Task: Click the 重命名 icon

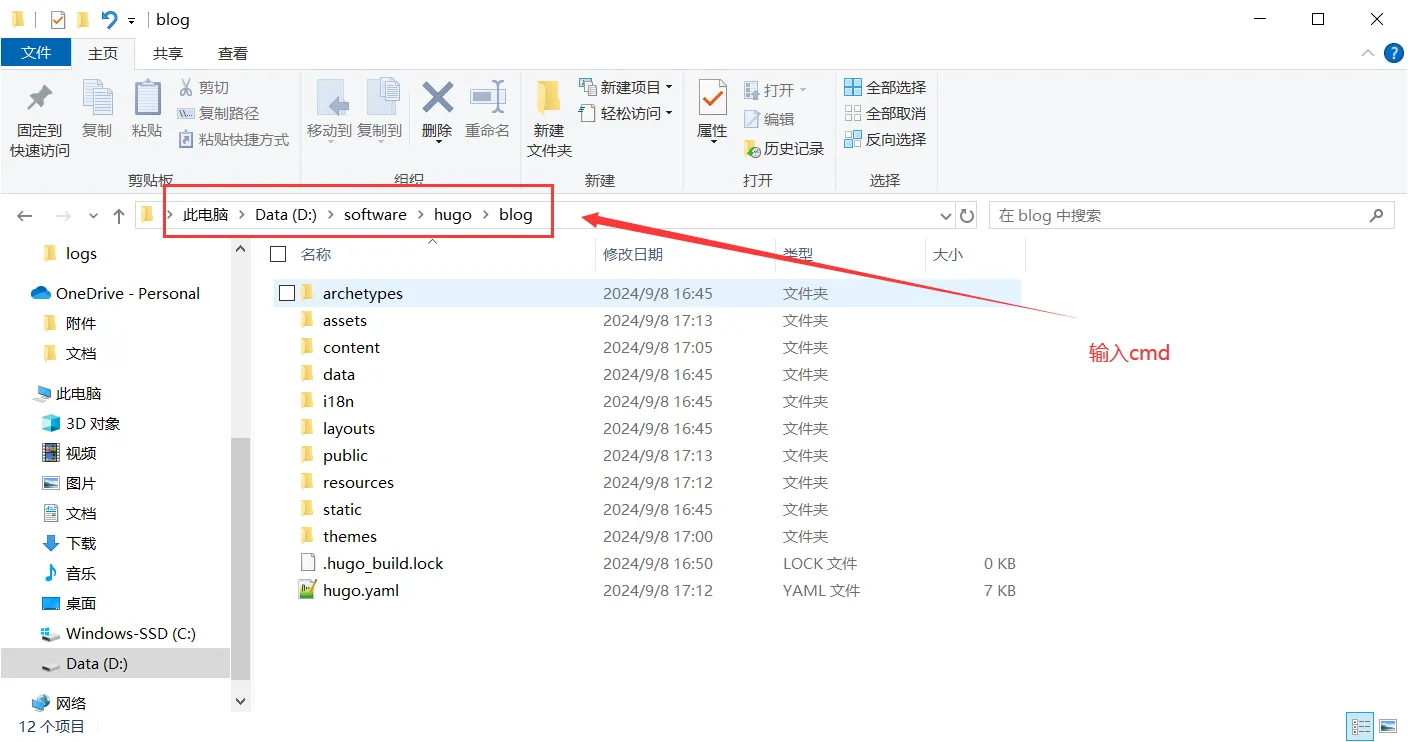Action: click(x=488, y=98)
